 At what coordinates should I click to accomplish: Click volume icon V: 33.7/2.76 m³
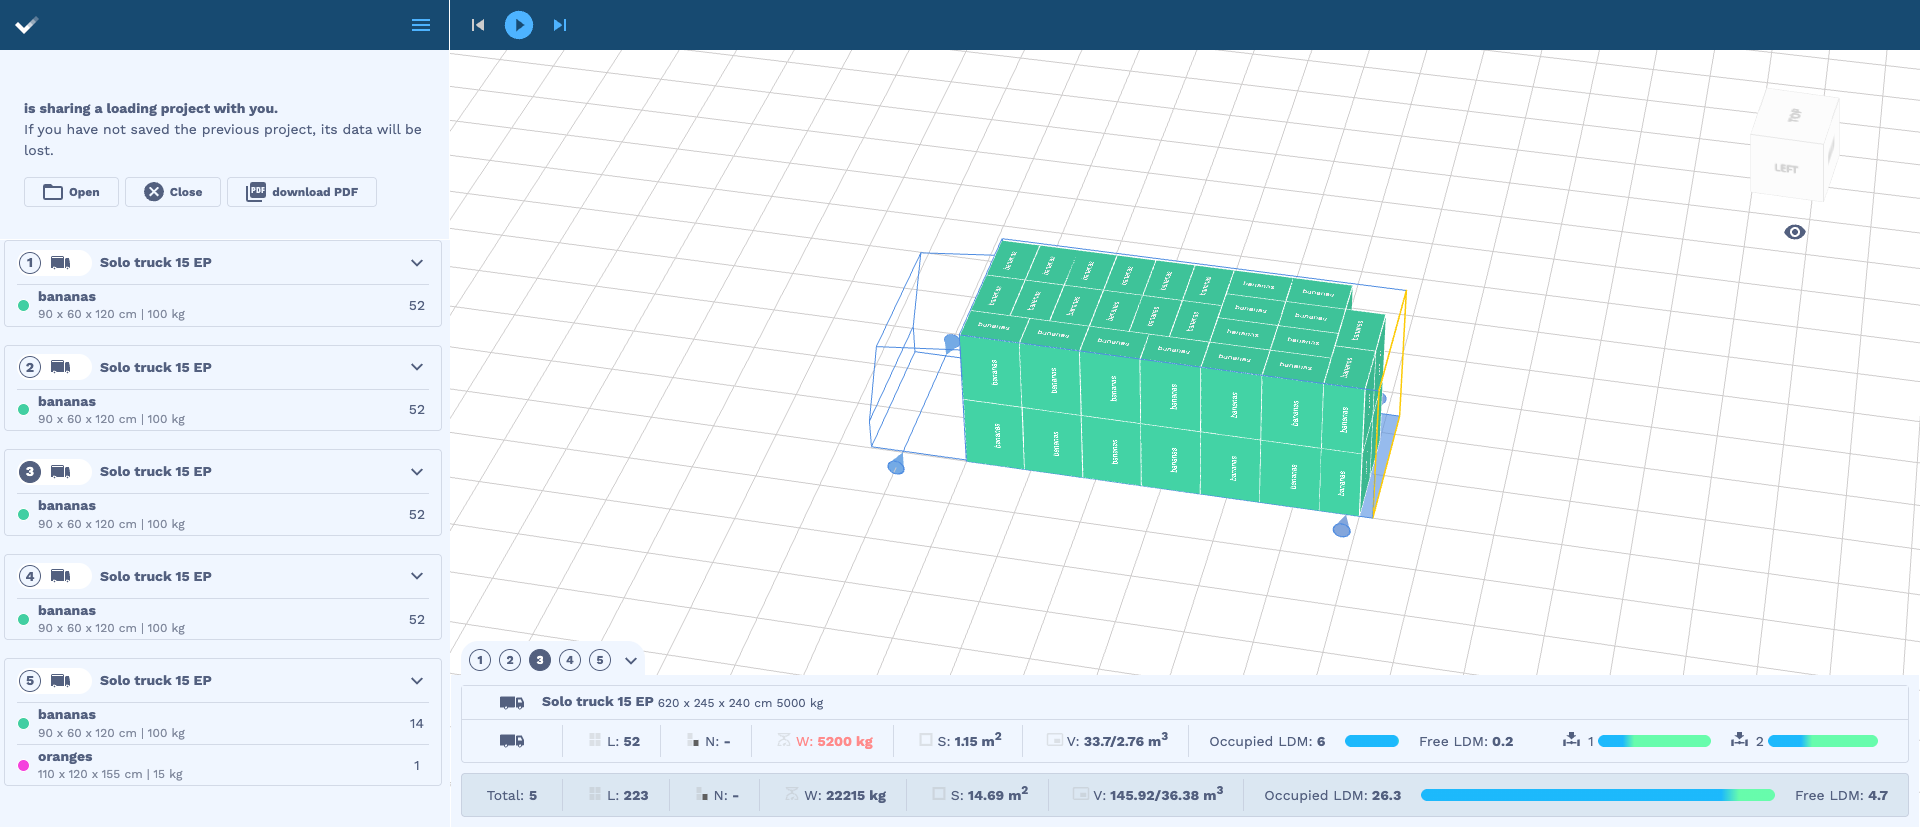[1054, 741]
